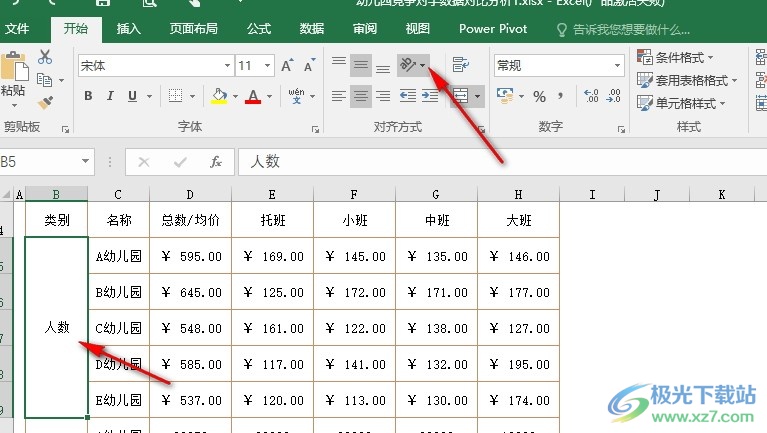767x433 pixels.
Task: Click Increase Indent icon
Action: [x=430, y=96]
